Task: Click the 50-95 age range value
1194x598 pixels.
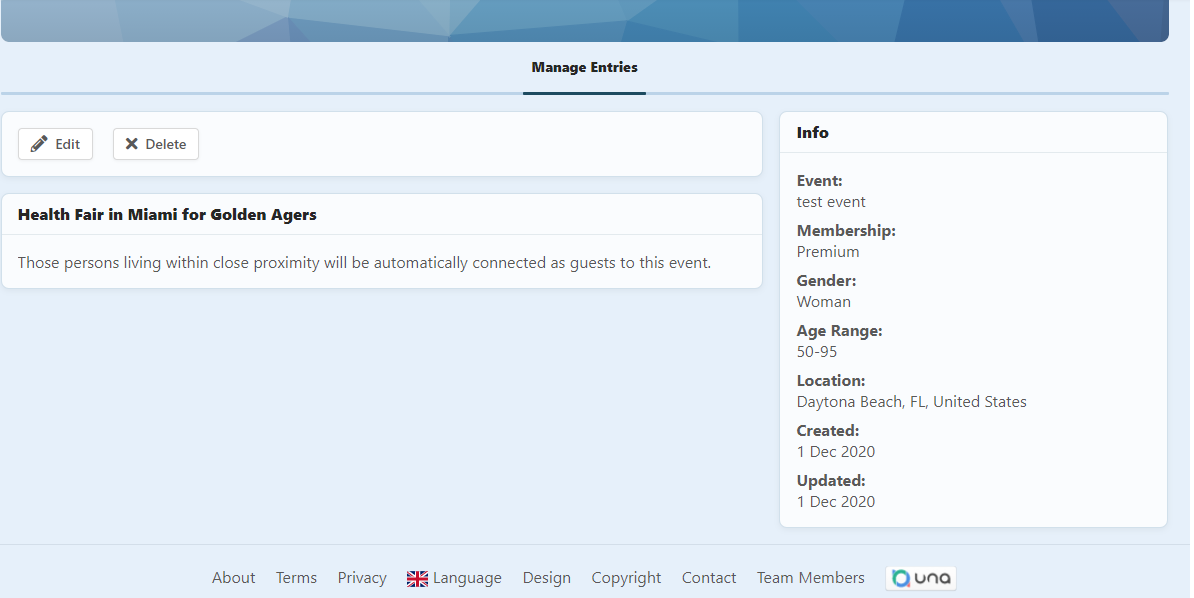Action: [817, 352]
